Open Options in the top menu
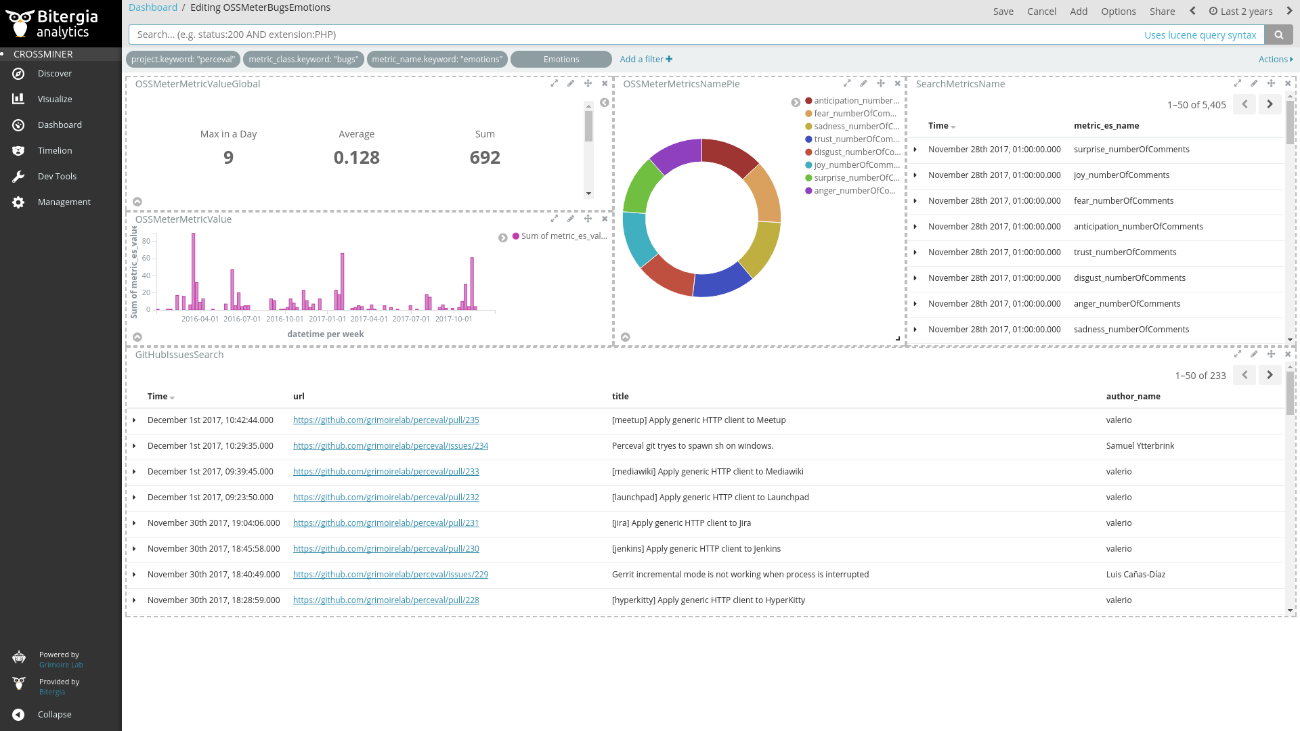 [1118, 11]
